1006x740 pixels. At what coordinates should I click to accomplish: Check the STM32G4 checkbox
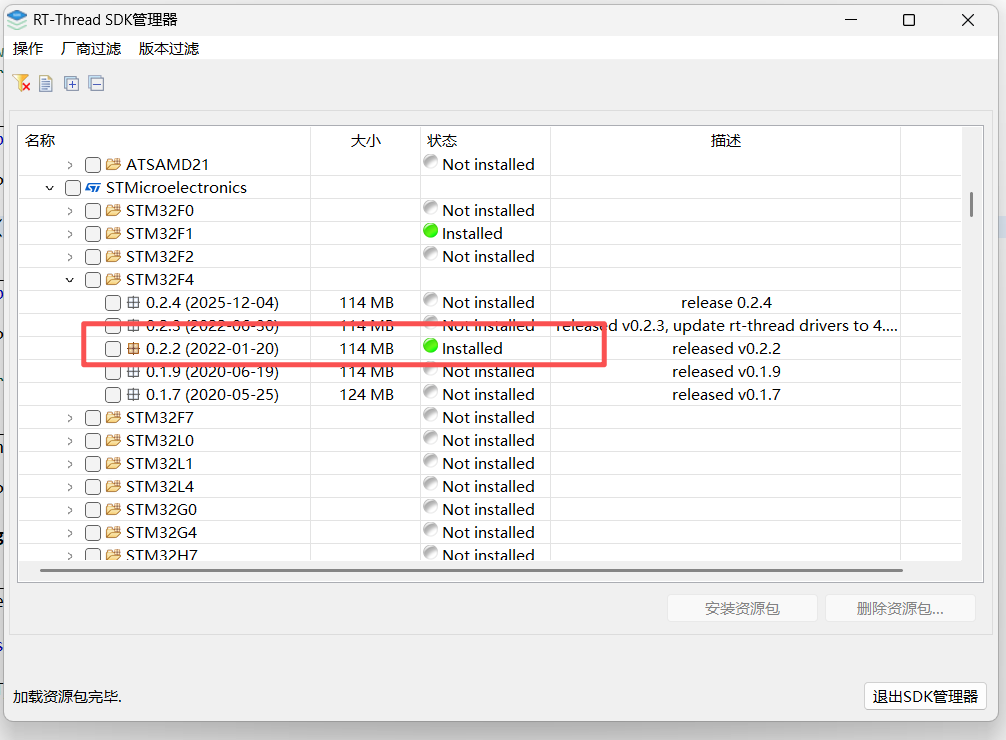[x=93, y=533]
